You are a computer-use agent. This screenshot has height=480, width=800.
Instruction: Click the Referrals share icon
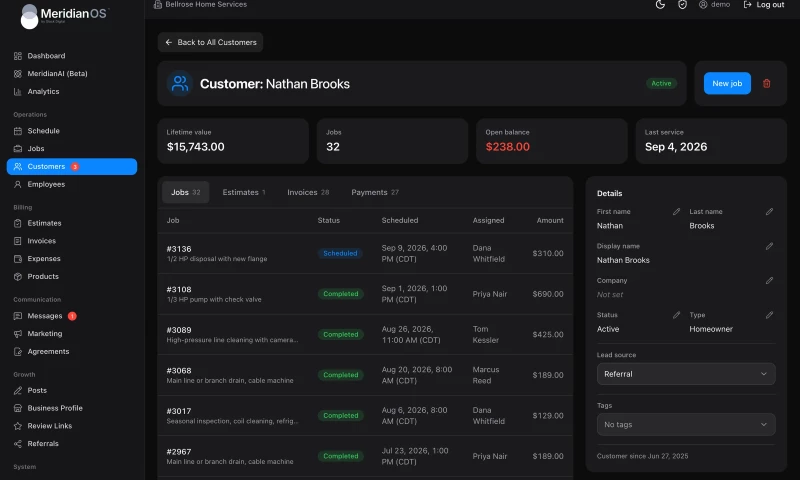pyautogui.click(x=18, y=444)
